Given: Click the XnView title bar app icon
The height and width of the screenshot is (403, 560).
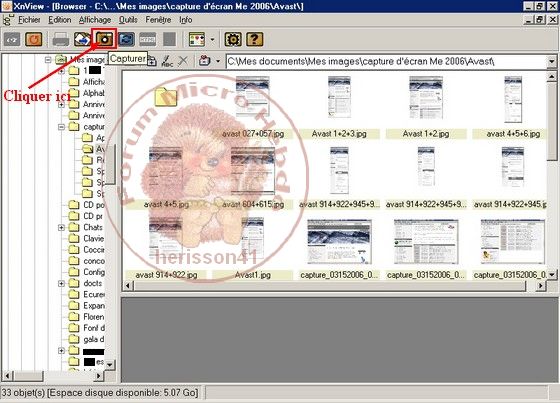Looking at the screenshot, I should click(7, 6).
